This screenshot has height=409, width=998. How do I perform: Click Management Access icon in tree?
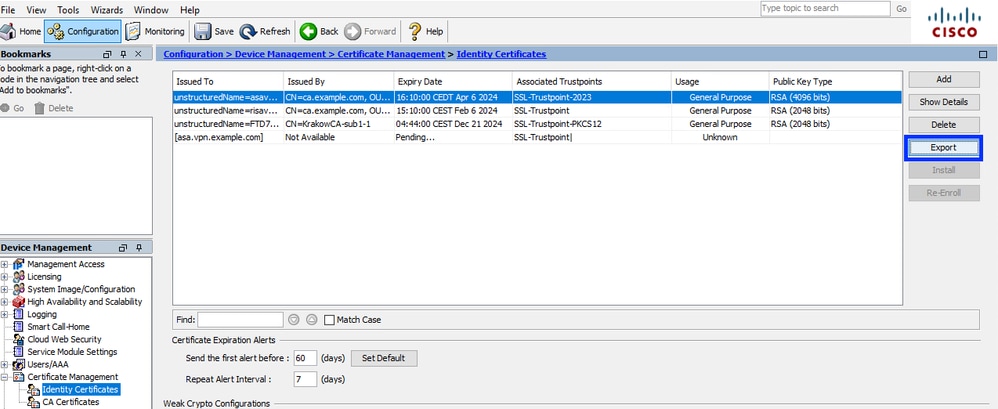pyautogui.click(x=18, y=264)
